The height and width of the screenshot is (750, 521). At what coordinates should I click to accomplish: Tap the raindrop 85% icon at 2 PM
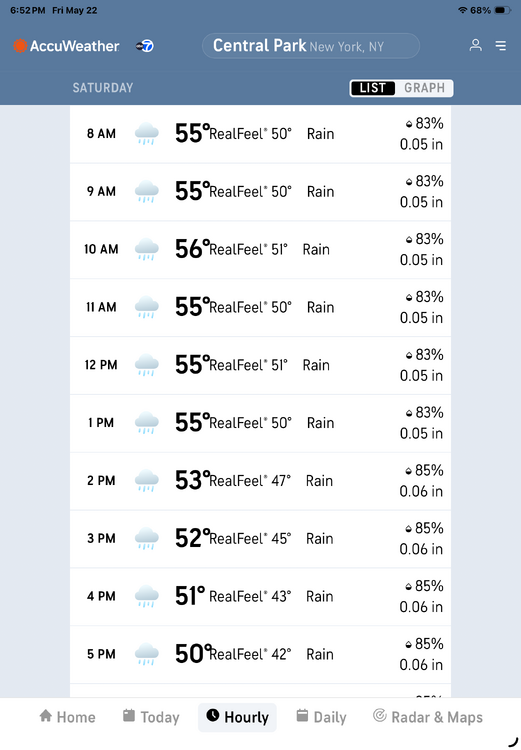click(409, 471)
